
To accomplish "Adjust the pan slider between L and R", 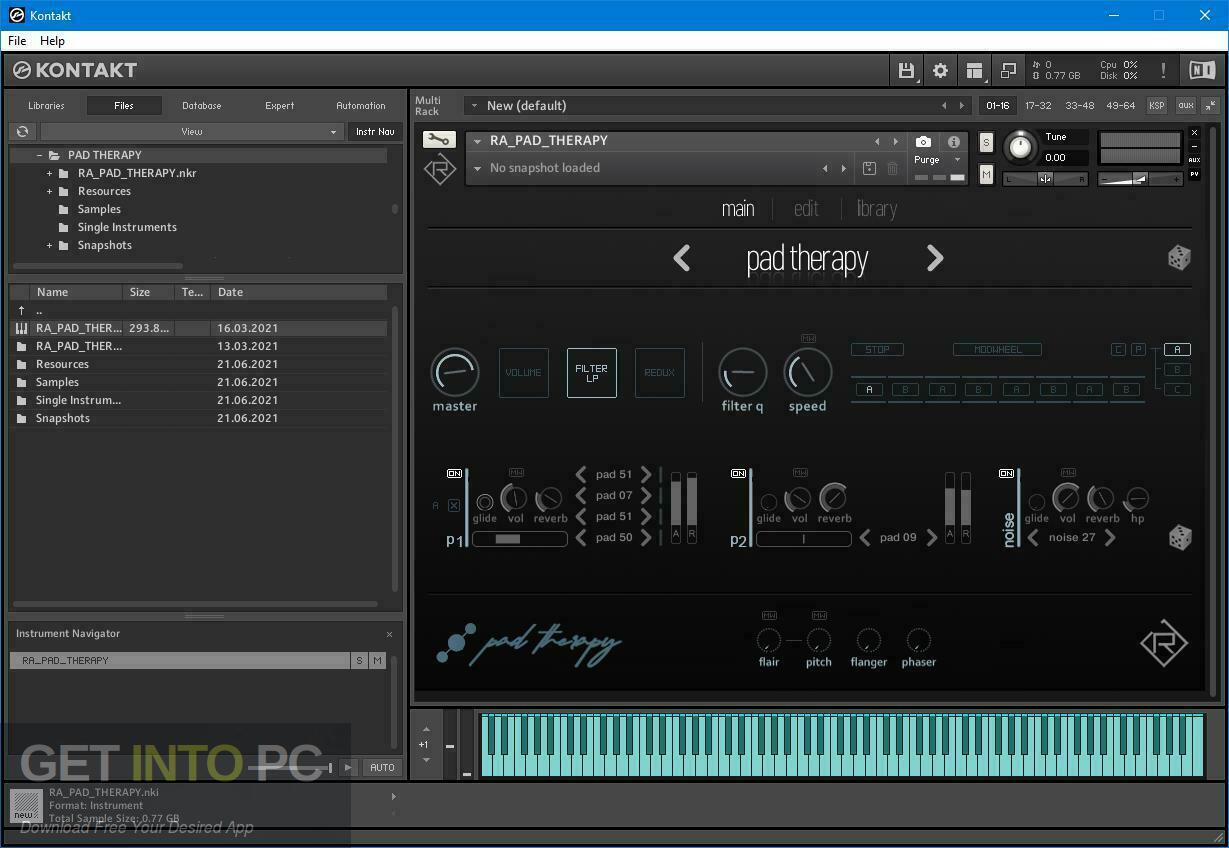I will [1045, 179].
